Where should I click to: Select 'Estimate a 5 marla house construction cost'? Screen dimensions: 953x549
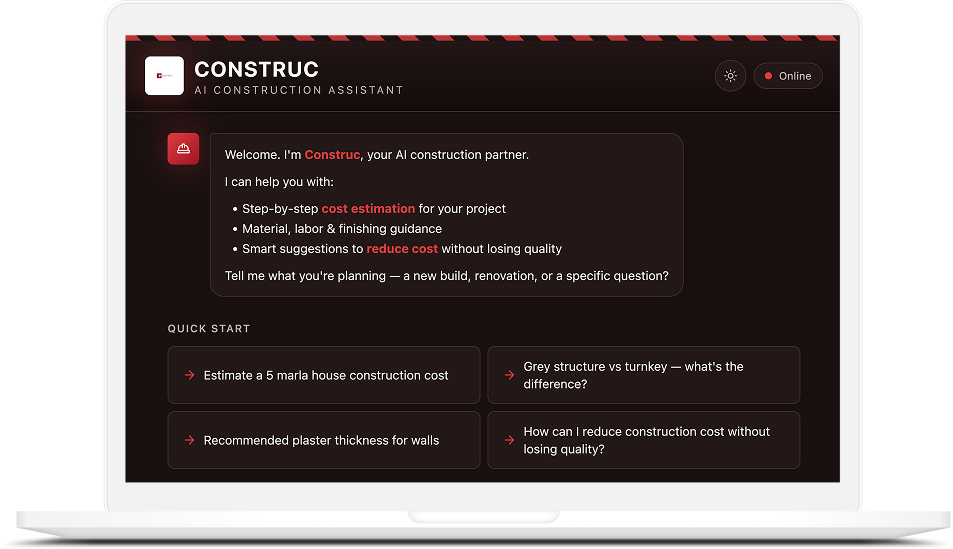(324, 375)
